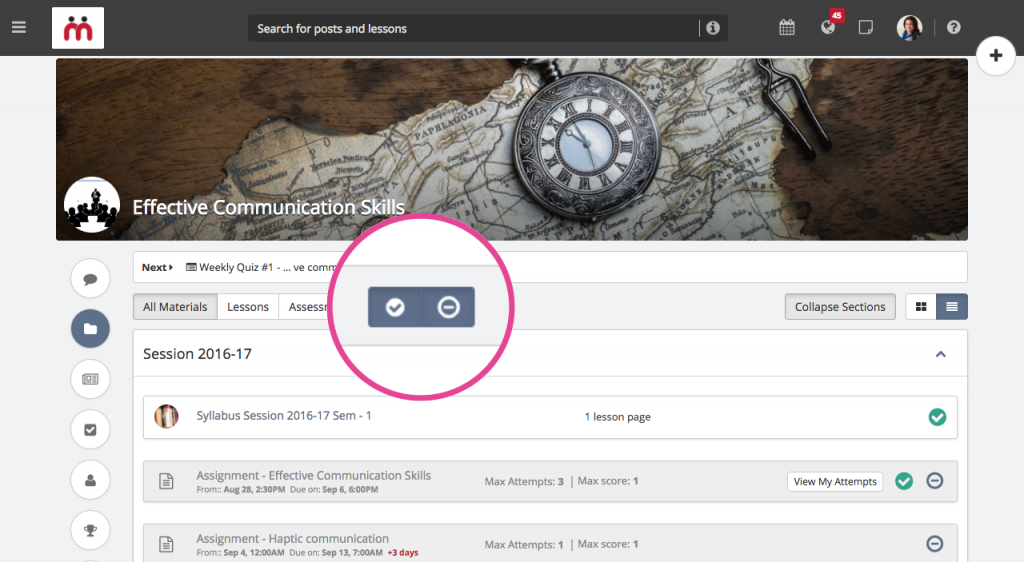Select the All Materials tab
This screenshot has width=1024, height=562.
175,307
